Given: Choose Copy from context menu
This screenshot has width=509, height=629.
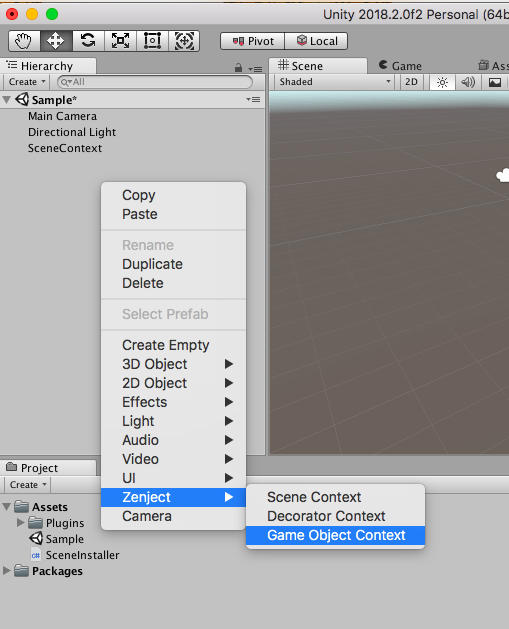Looking at the screenshot, I should pos(173,195).
